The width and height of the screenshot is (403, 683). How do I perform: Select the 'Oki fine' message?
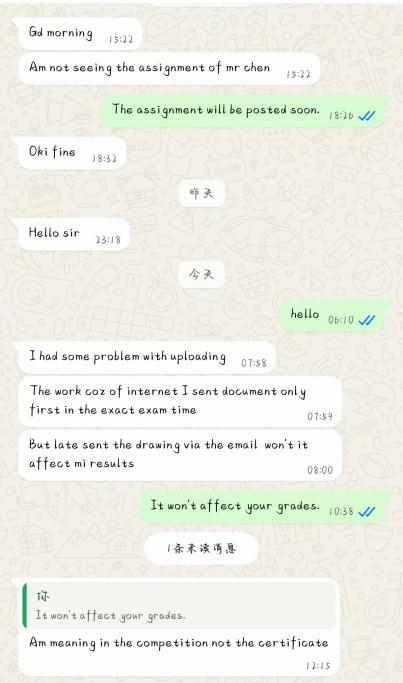click(x=72, y=153)
